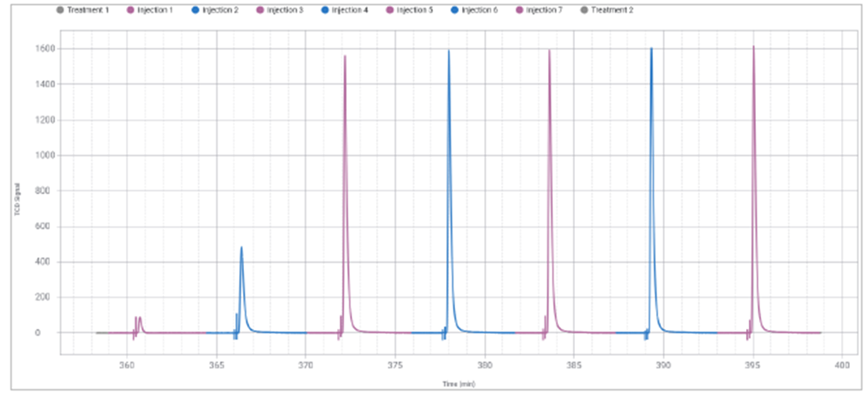Hide the Injection 1 series via legend
The image size is (865, 393).
pos(150,10)
